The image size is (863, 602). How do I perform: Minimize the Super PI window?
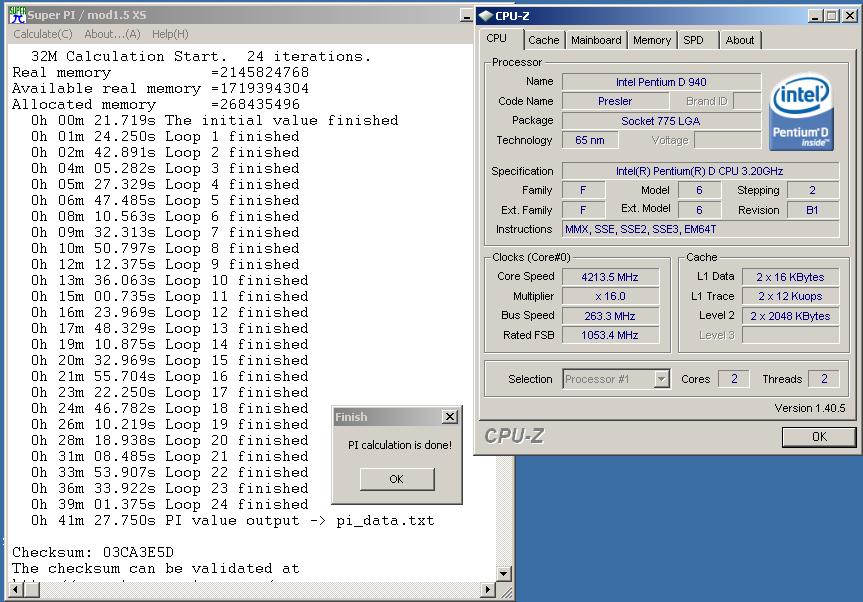point(466,17)
